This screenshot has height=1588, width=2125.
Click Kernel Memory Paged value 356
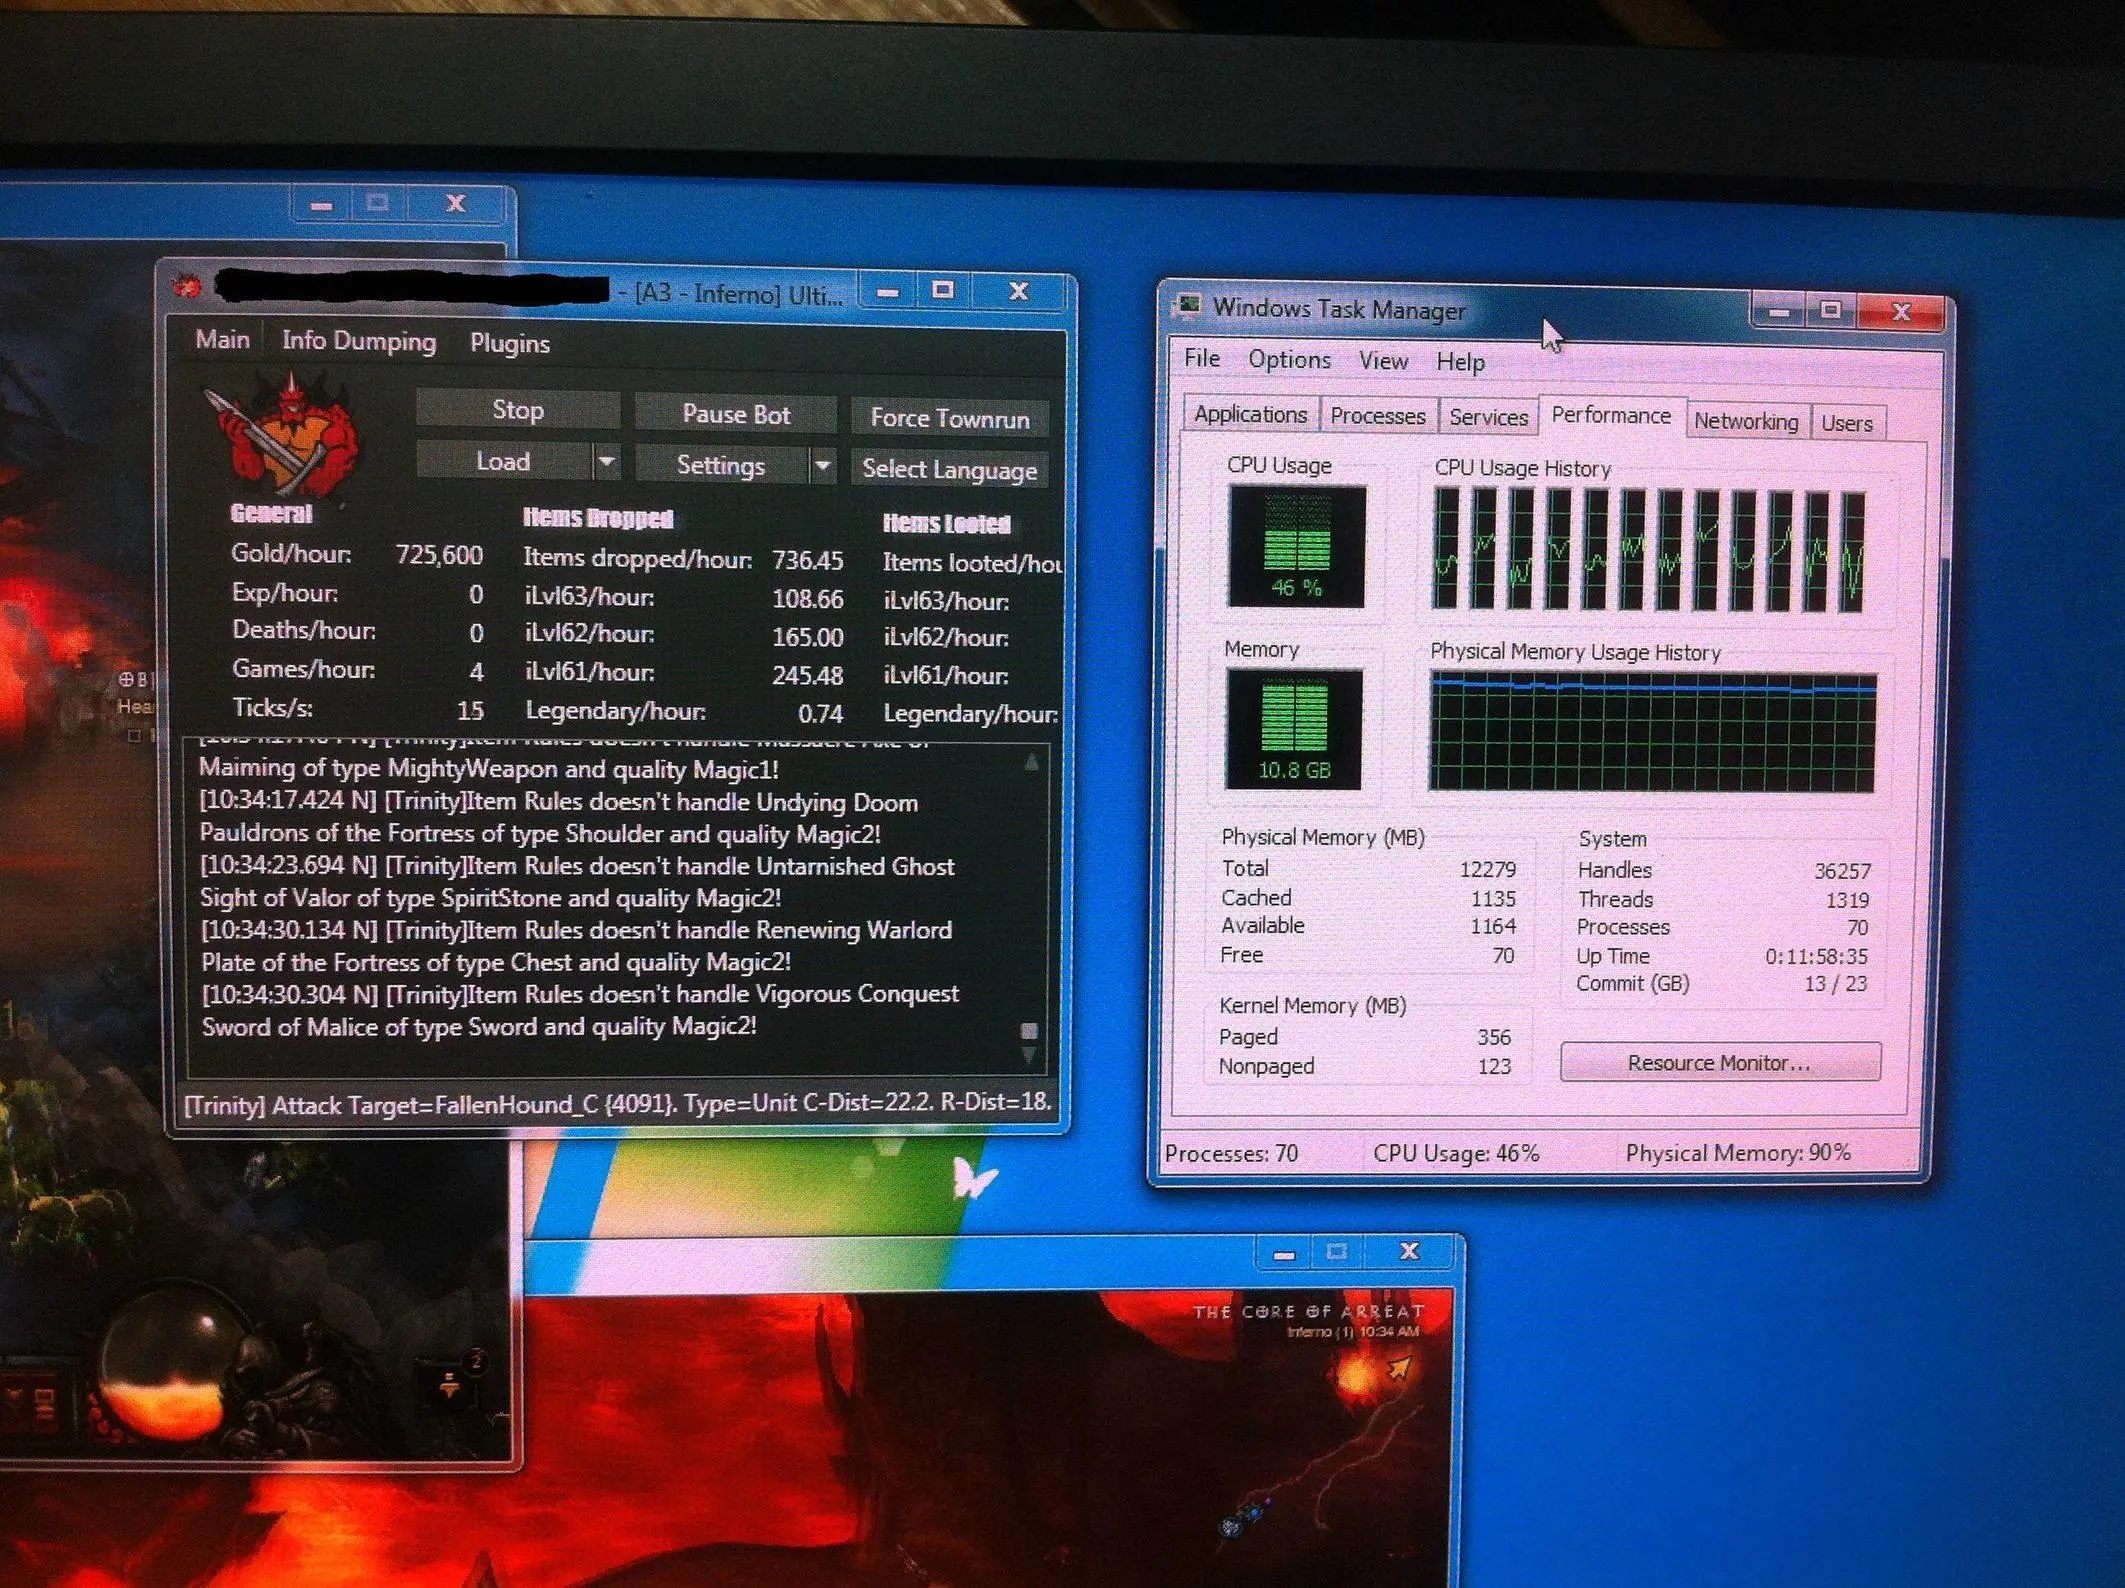(x=1494, y=1037)
